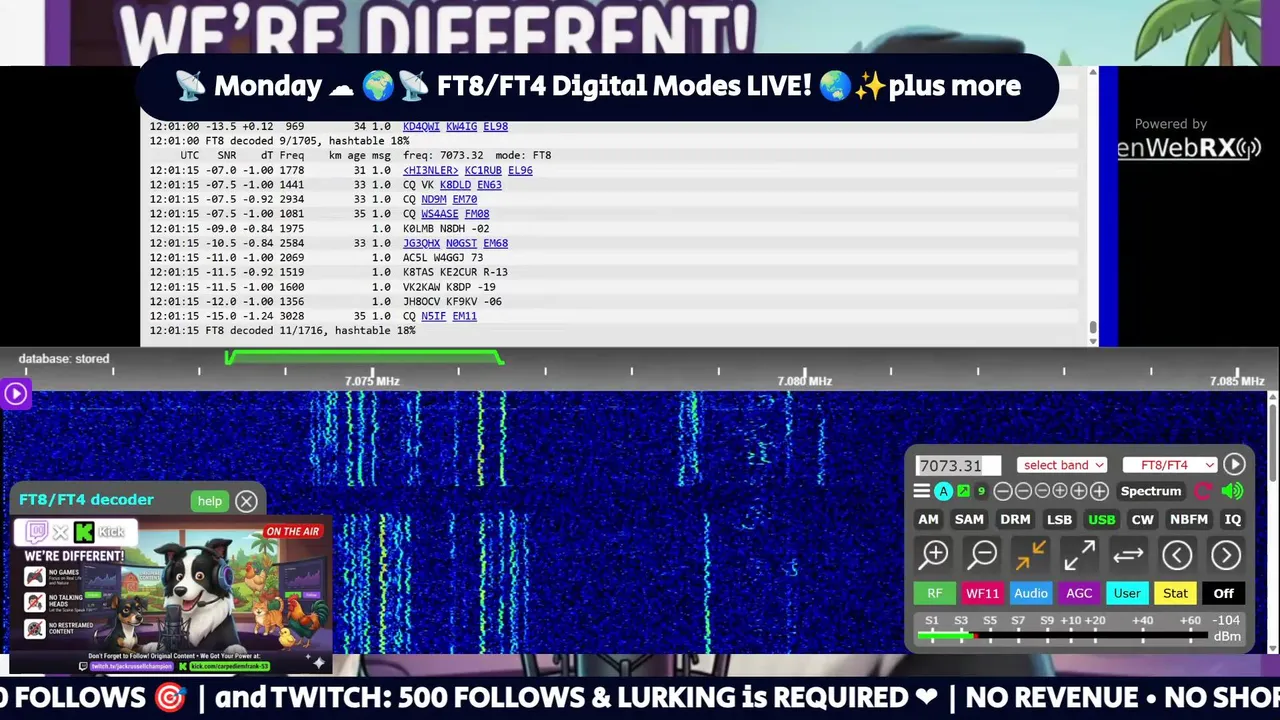Viewport: 1280px width, 720px height.
Task: Click the largest plus frequency step button
Action: pyautogui.click(x=1099, y=491)
